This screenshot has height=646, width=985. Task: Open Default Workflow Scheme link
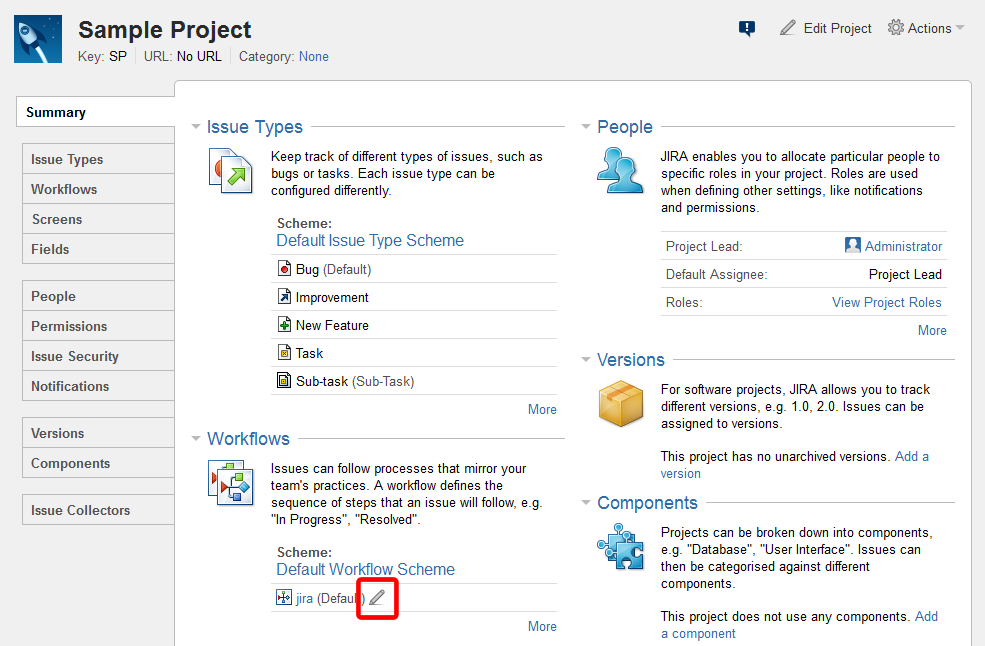tap(366, 569)
